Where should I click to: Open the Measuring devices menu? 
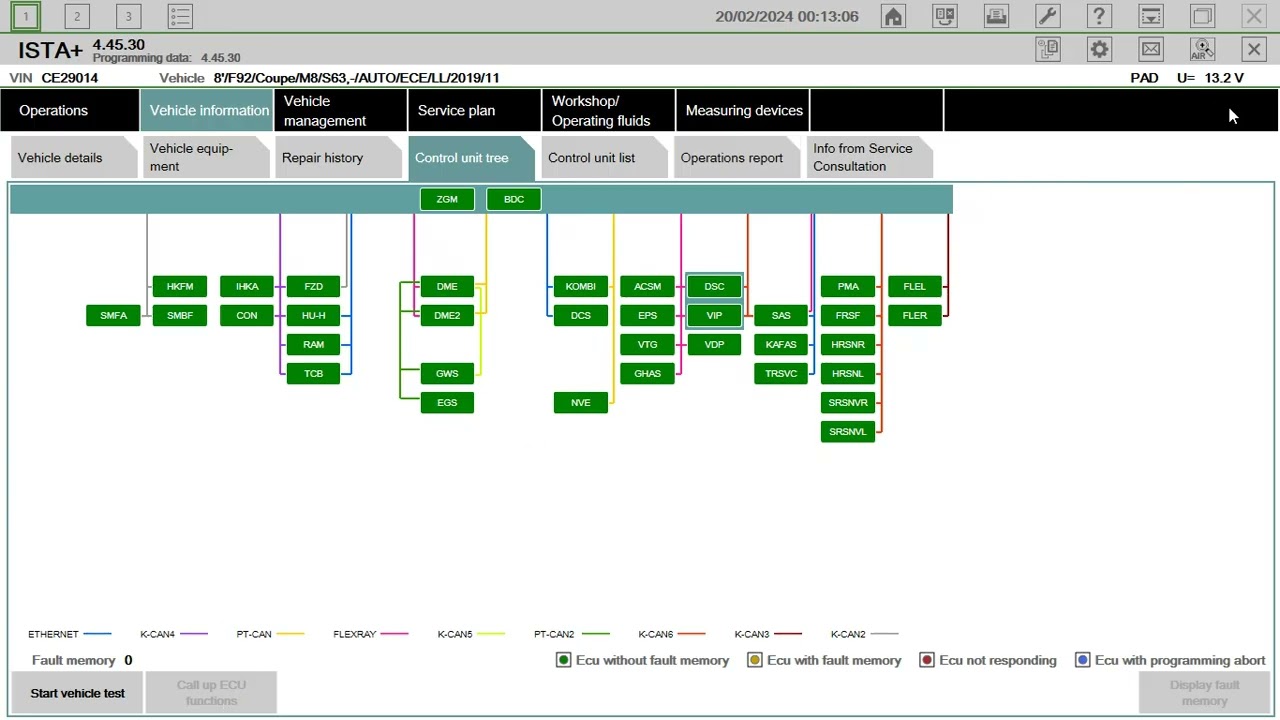[743, 110]
